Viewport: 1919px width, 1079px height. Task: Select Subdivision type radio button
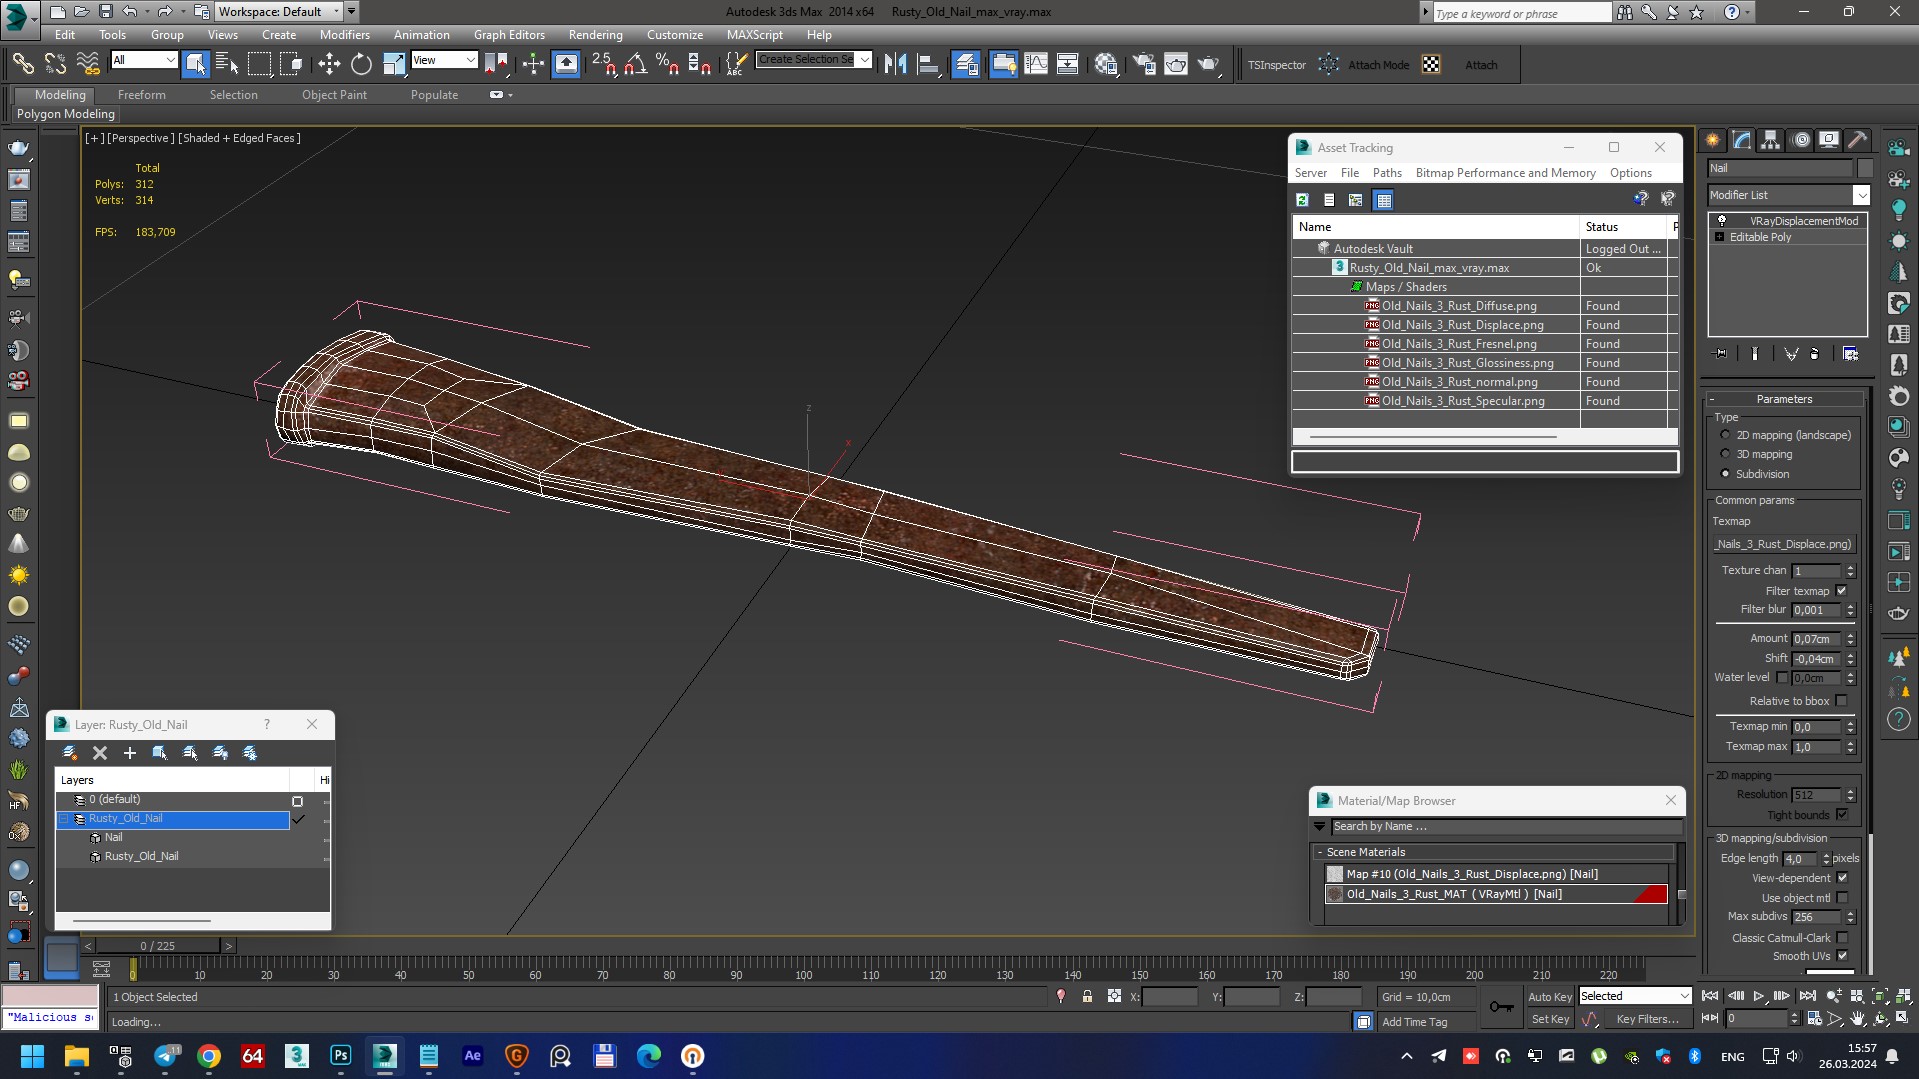pos(1725,474)
